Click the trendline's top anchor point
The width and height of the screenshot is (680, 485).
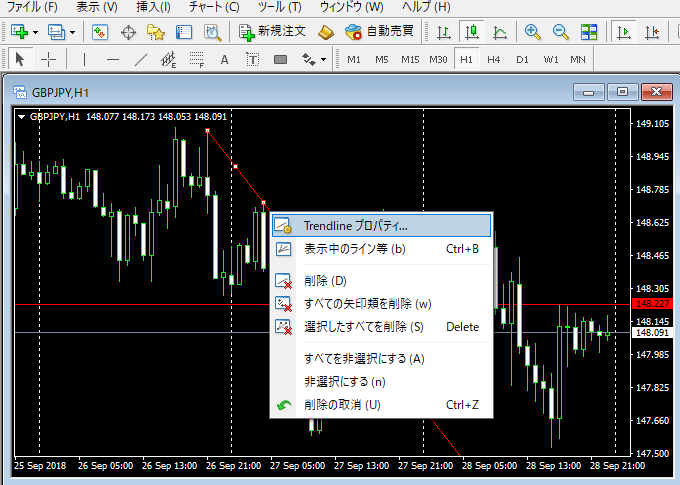(x=207, y=131)
